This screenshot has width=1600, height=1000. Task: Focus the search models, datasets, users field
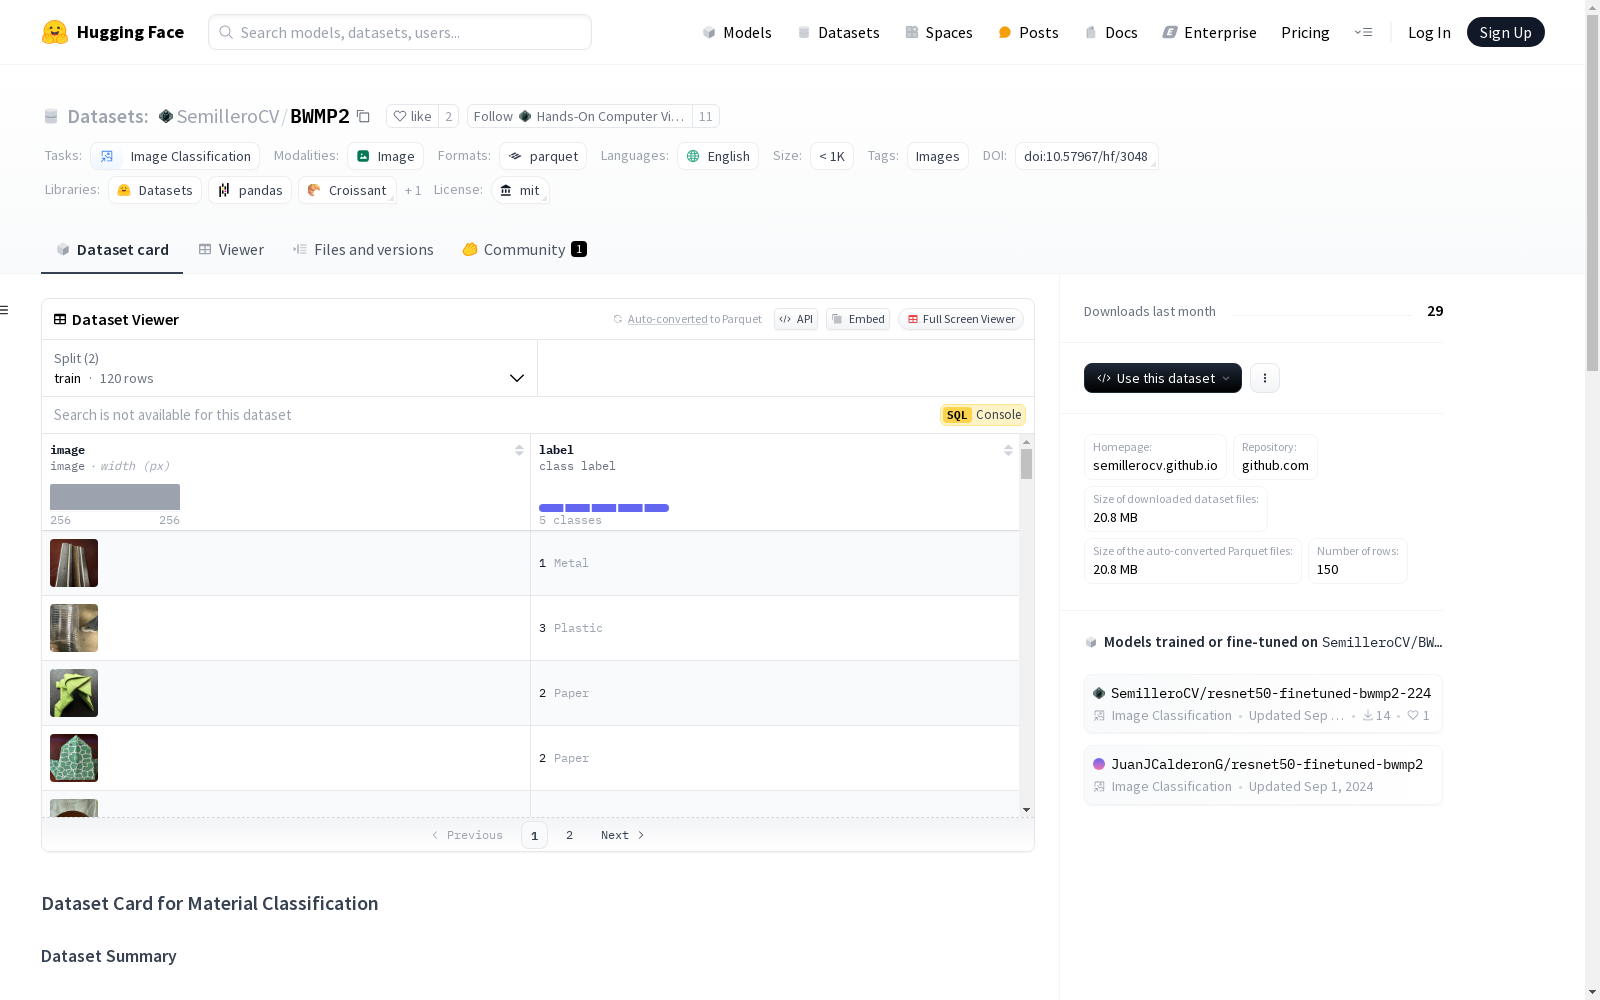400,32
